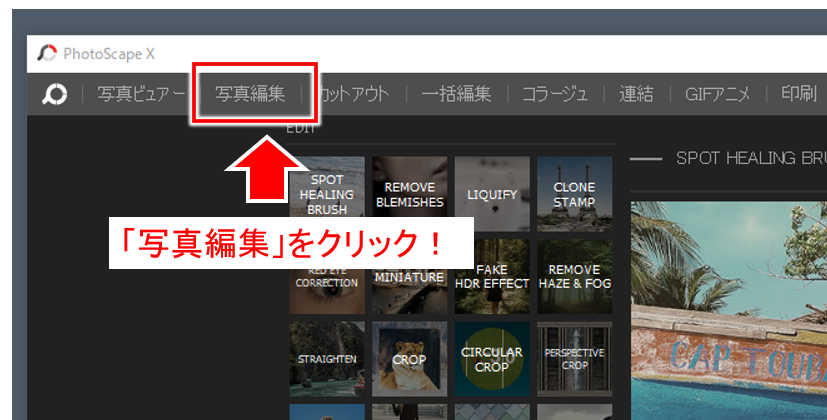The width and height of the screenshot is (827, 420).
Task: Select the Straighten tile
Action: 326,359
